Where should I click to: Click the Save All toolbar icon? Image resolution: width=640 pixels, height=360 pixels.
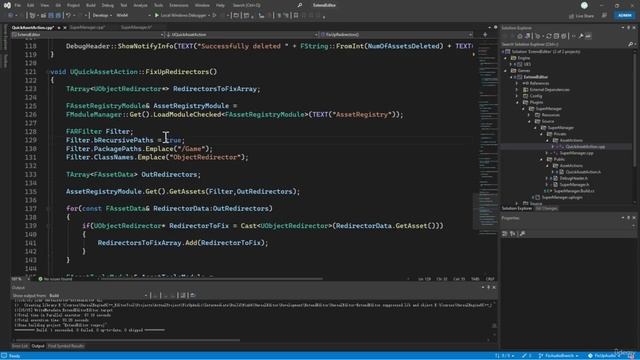click(58, 16)
